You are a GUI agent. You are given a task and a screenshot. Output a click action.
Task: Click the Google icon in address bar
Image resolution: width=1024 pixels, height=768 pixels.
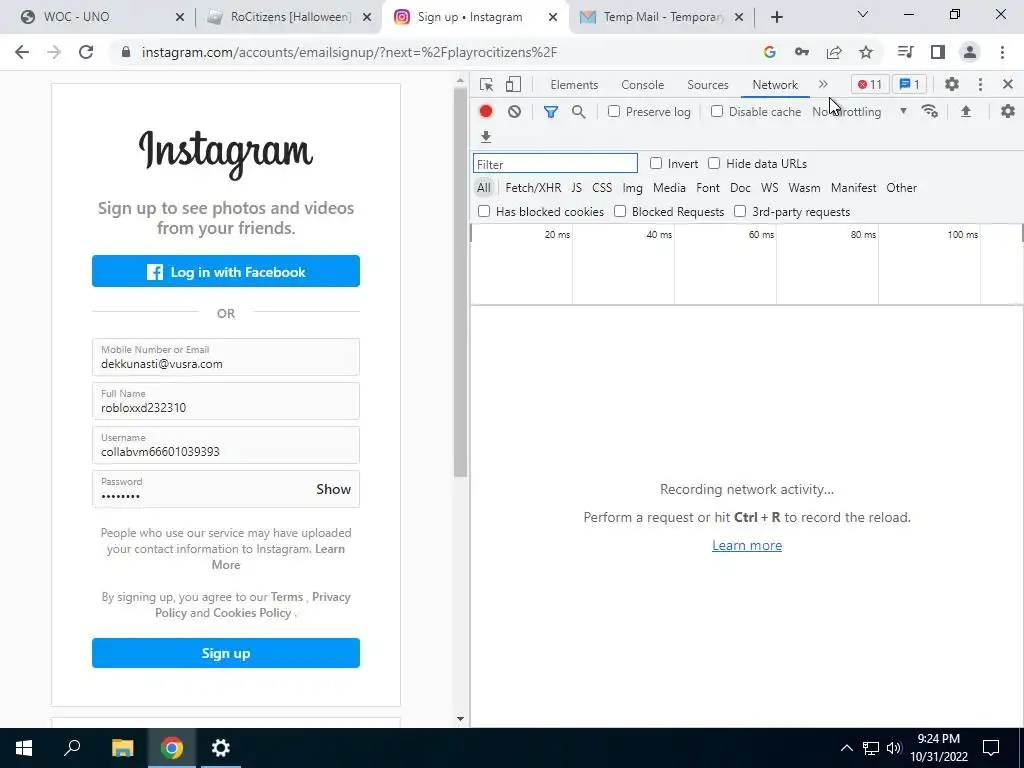(x=769, y=52)
